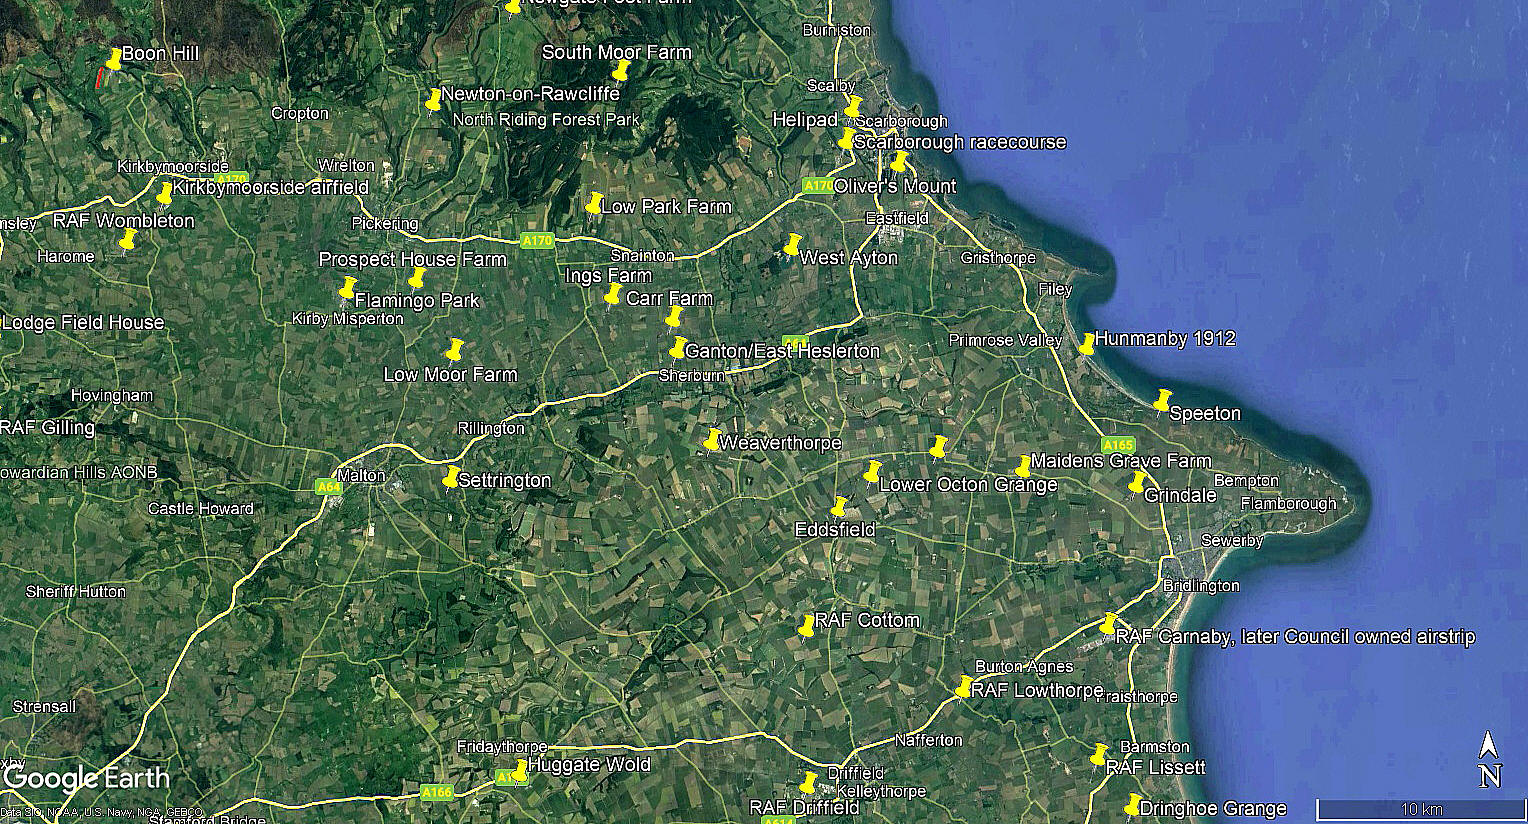Click the A166 road shield
Screen dimensions: 1528x824
(436, 792)
